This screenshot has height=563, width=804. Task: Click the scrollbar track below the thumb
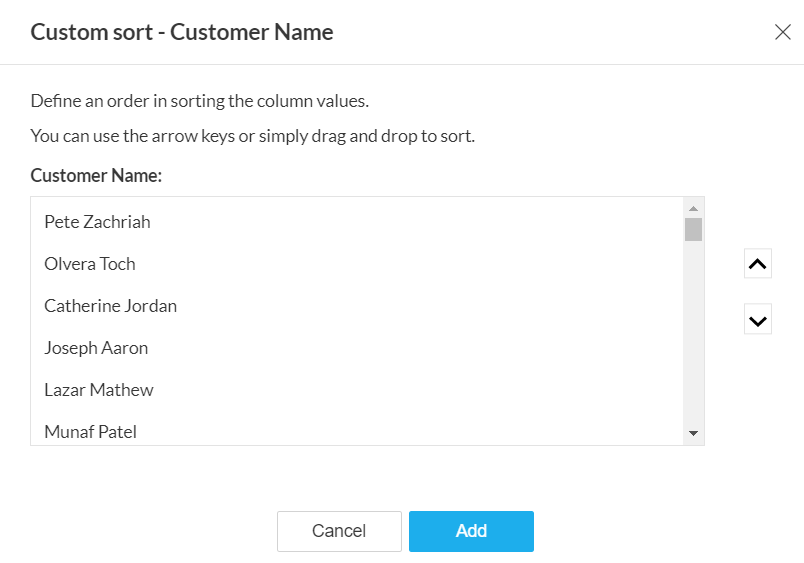point(693,340)
